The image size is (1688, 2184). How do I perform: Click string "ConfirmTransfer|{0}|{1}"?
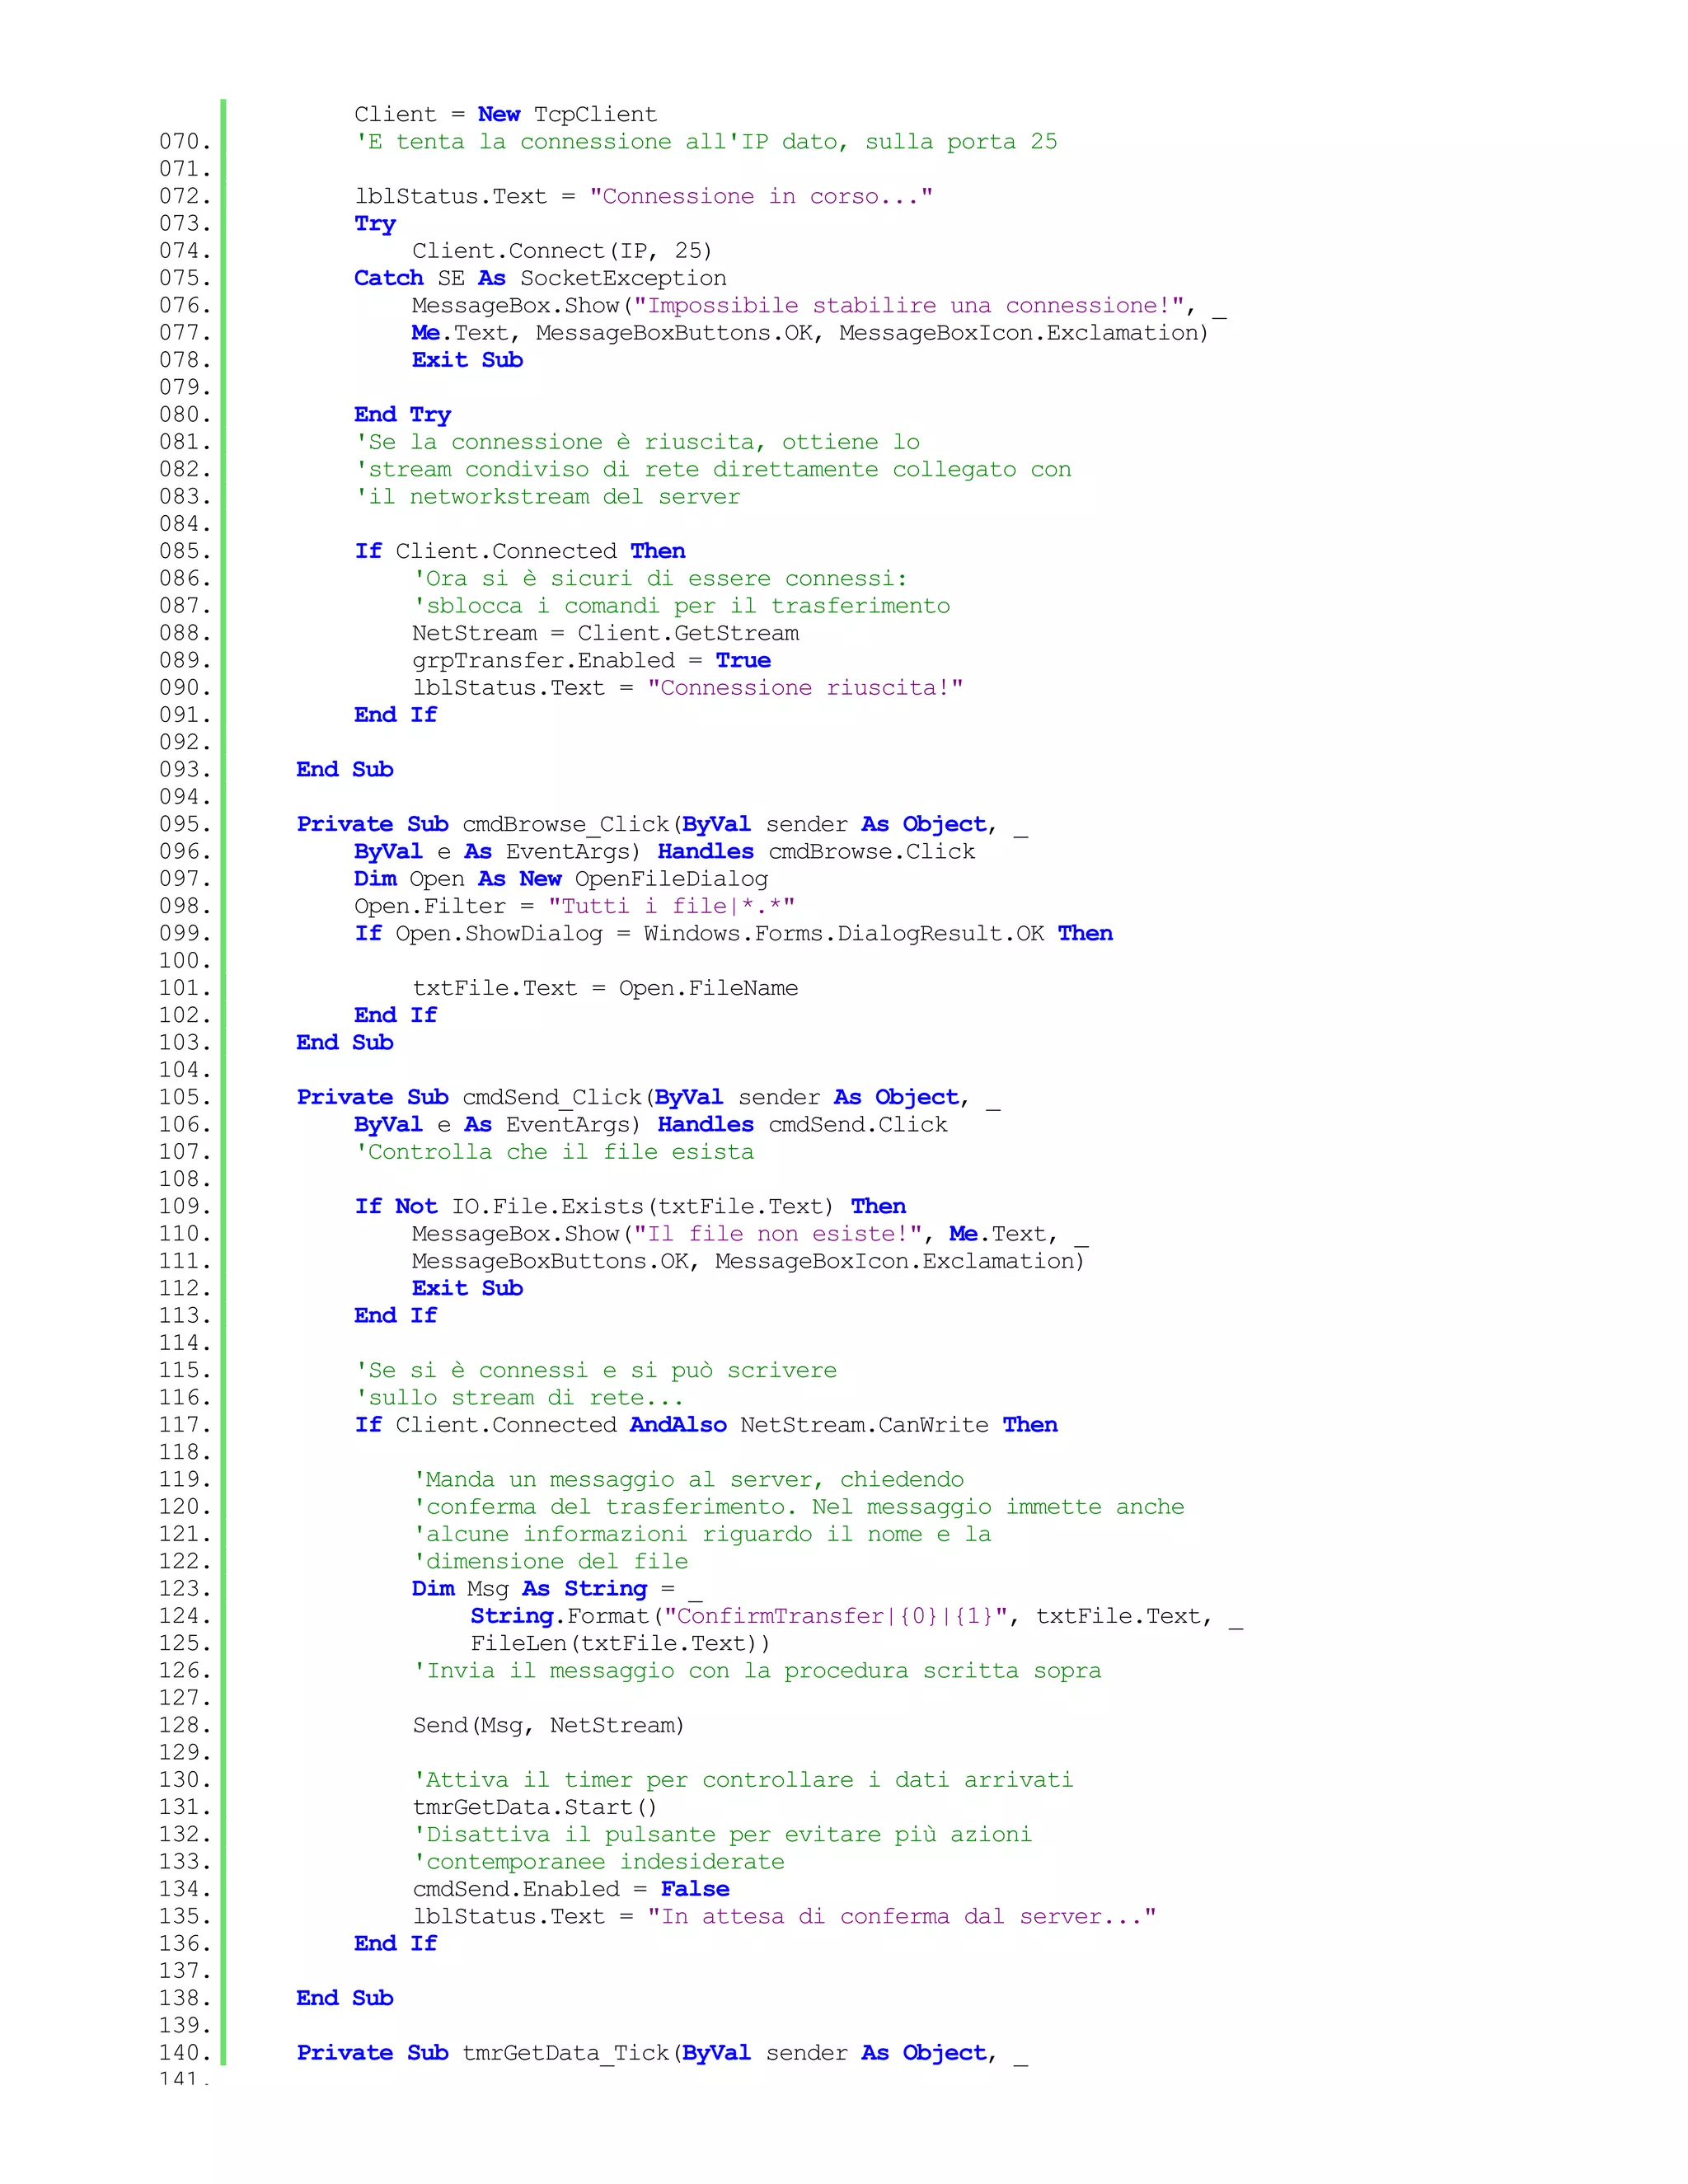tap(841, 1616)
